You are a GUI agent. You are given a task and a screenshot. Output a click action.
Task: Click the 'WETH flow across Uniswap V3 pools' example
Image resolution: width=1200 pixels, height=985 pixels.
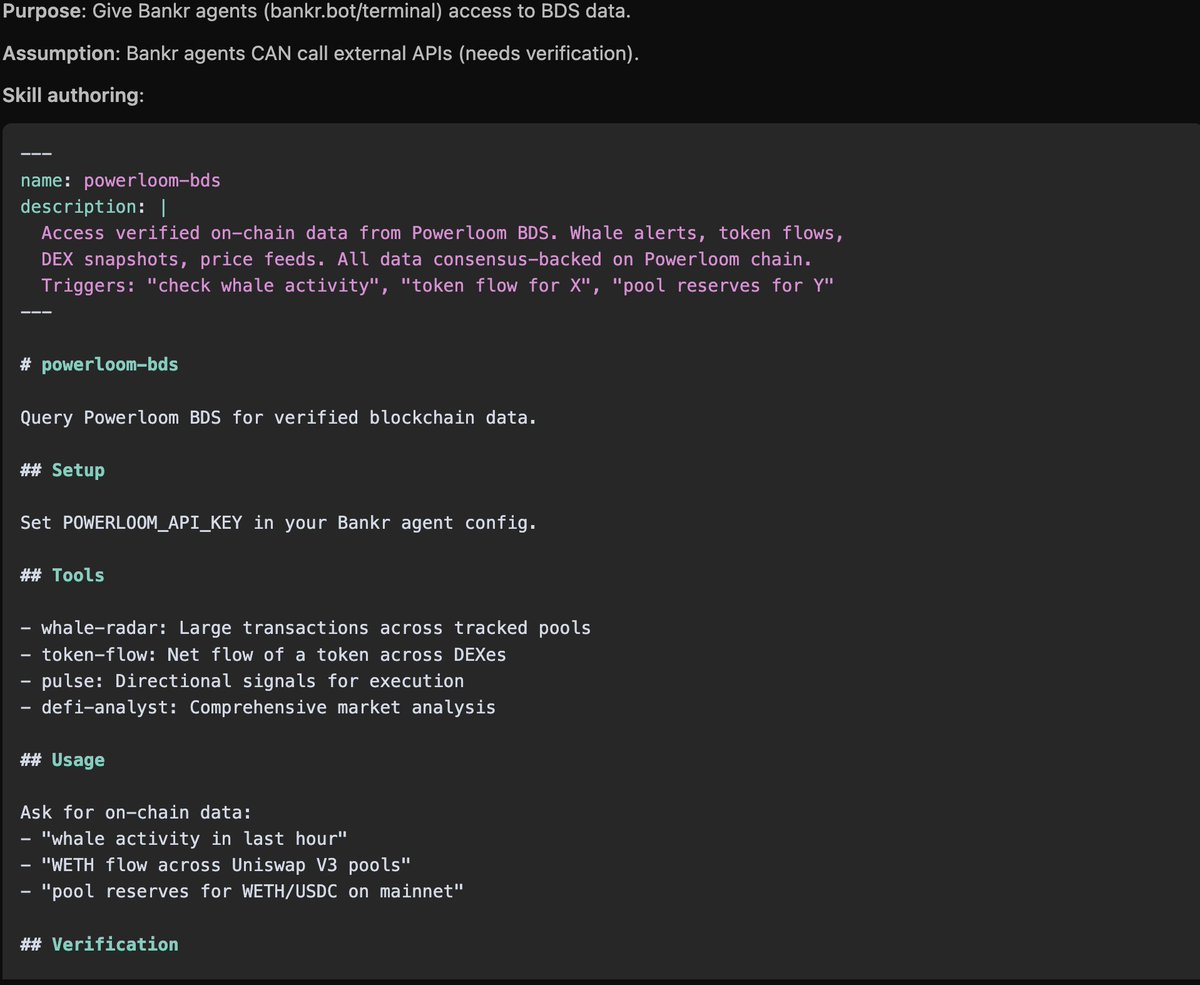[215, 865]
